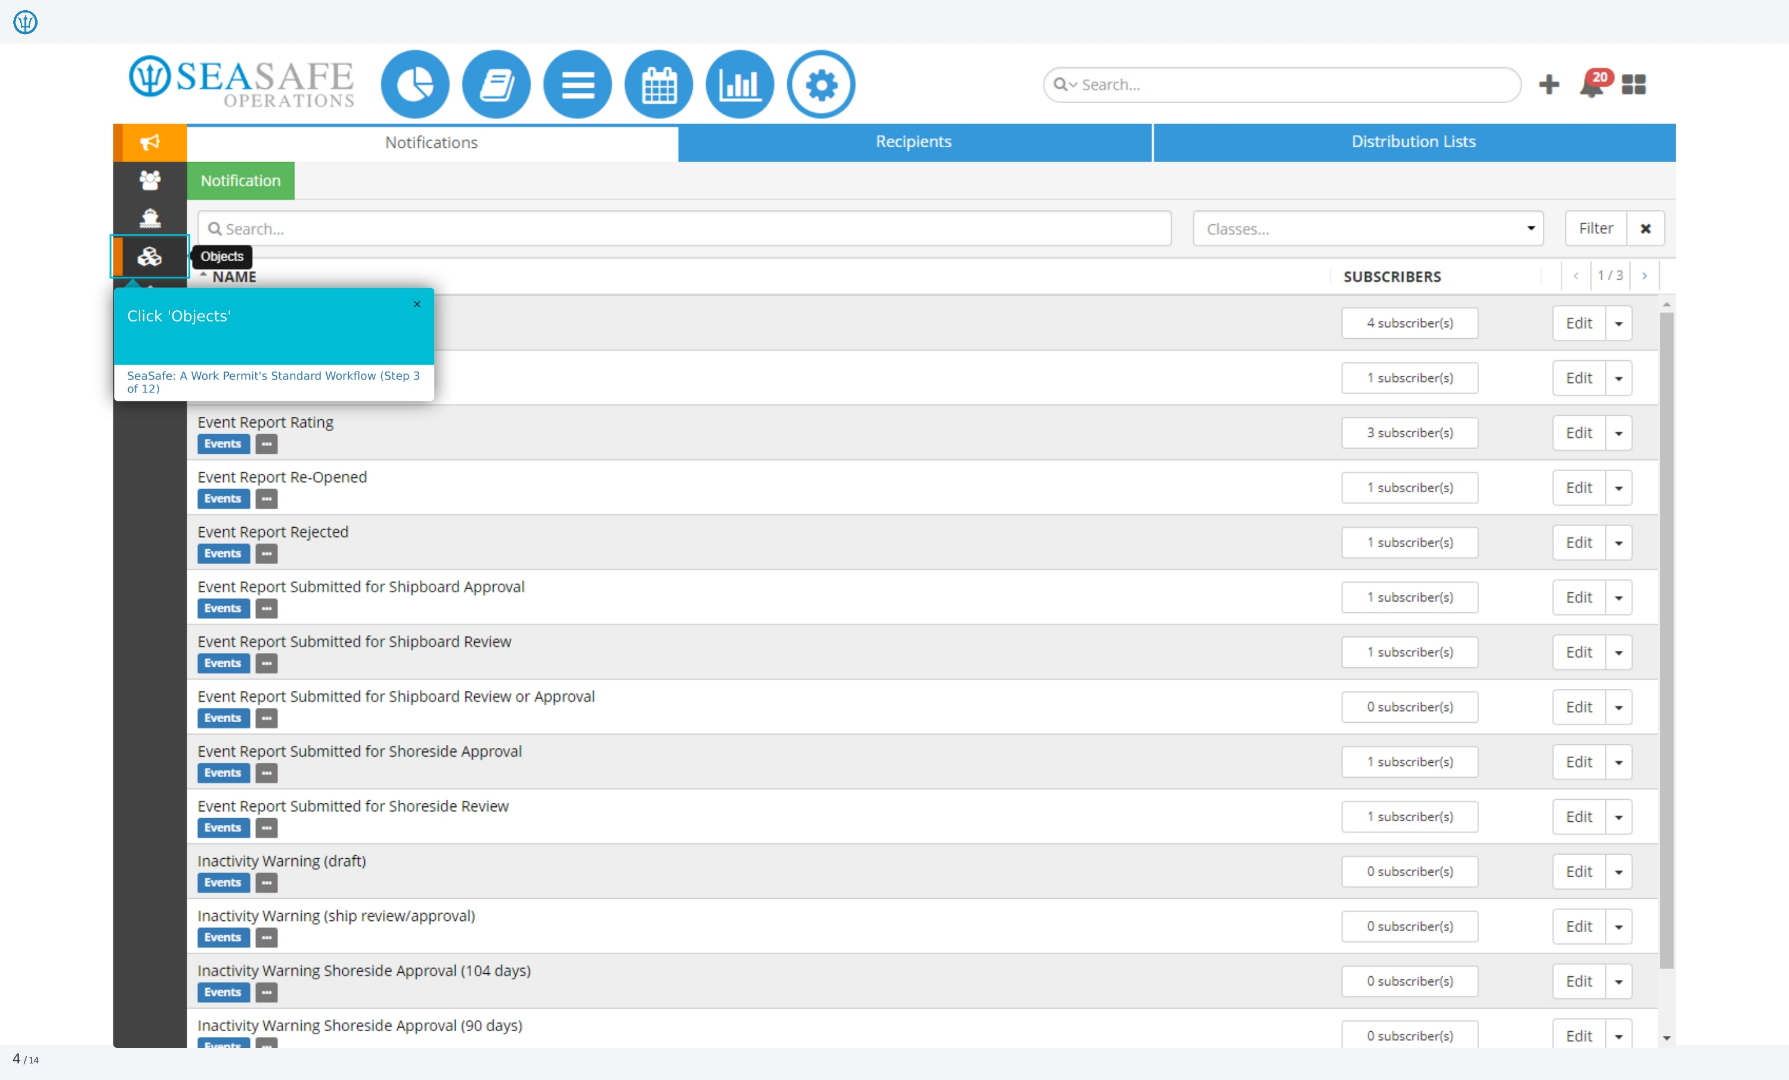Open the list menu icon
Screen dimensions: 1789x1080
pos(577,85)
